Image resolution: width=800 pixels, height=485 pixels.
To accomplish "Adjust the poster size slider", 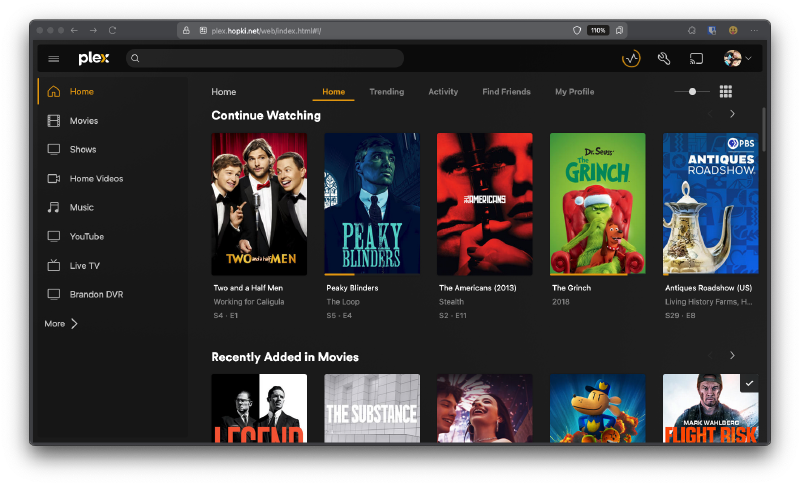I will click(692, 92).
